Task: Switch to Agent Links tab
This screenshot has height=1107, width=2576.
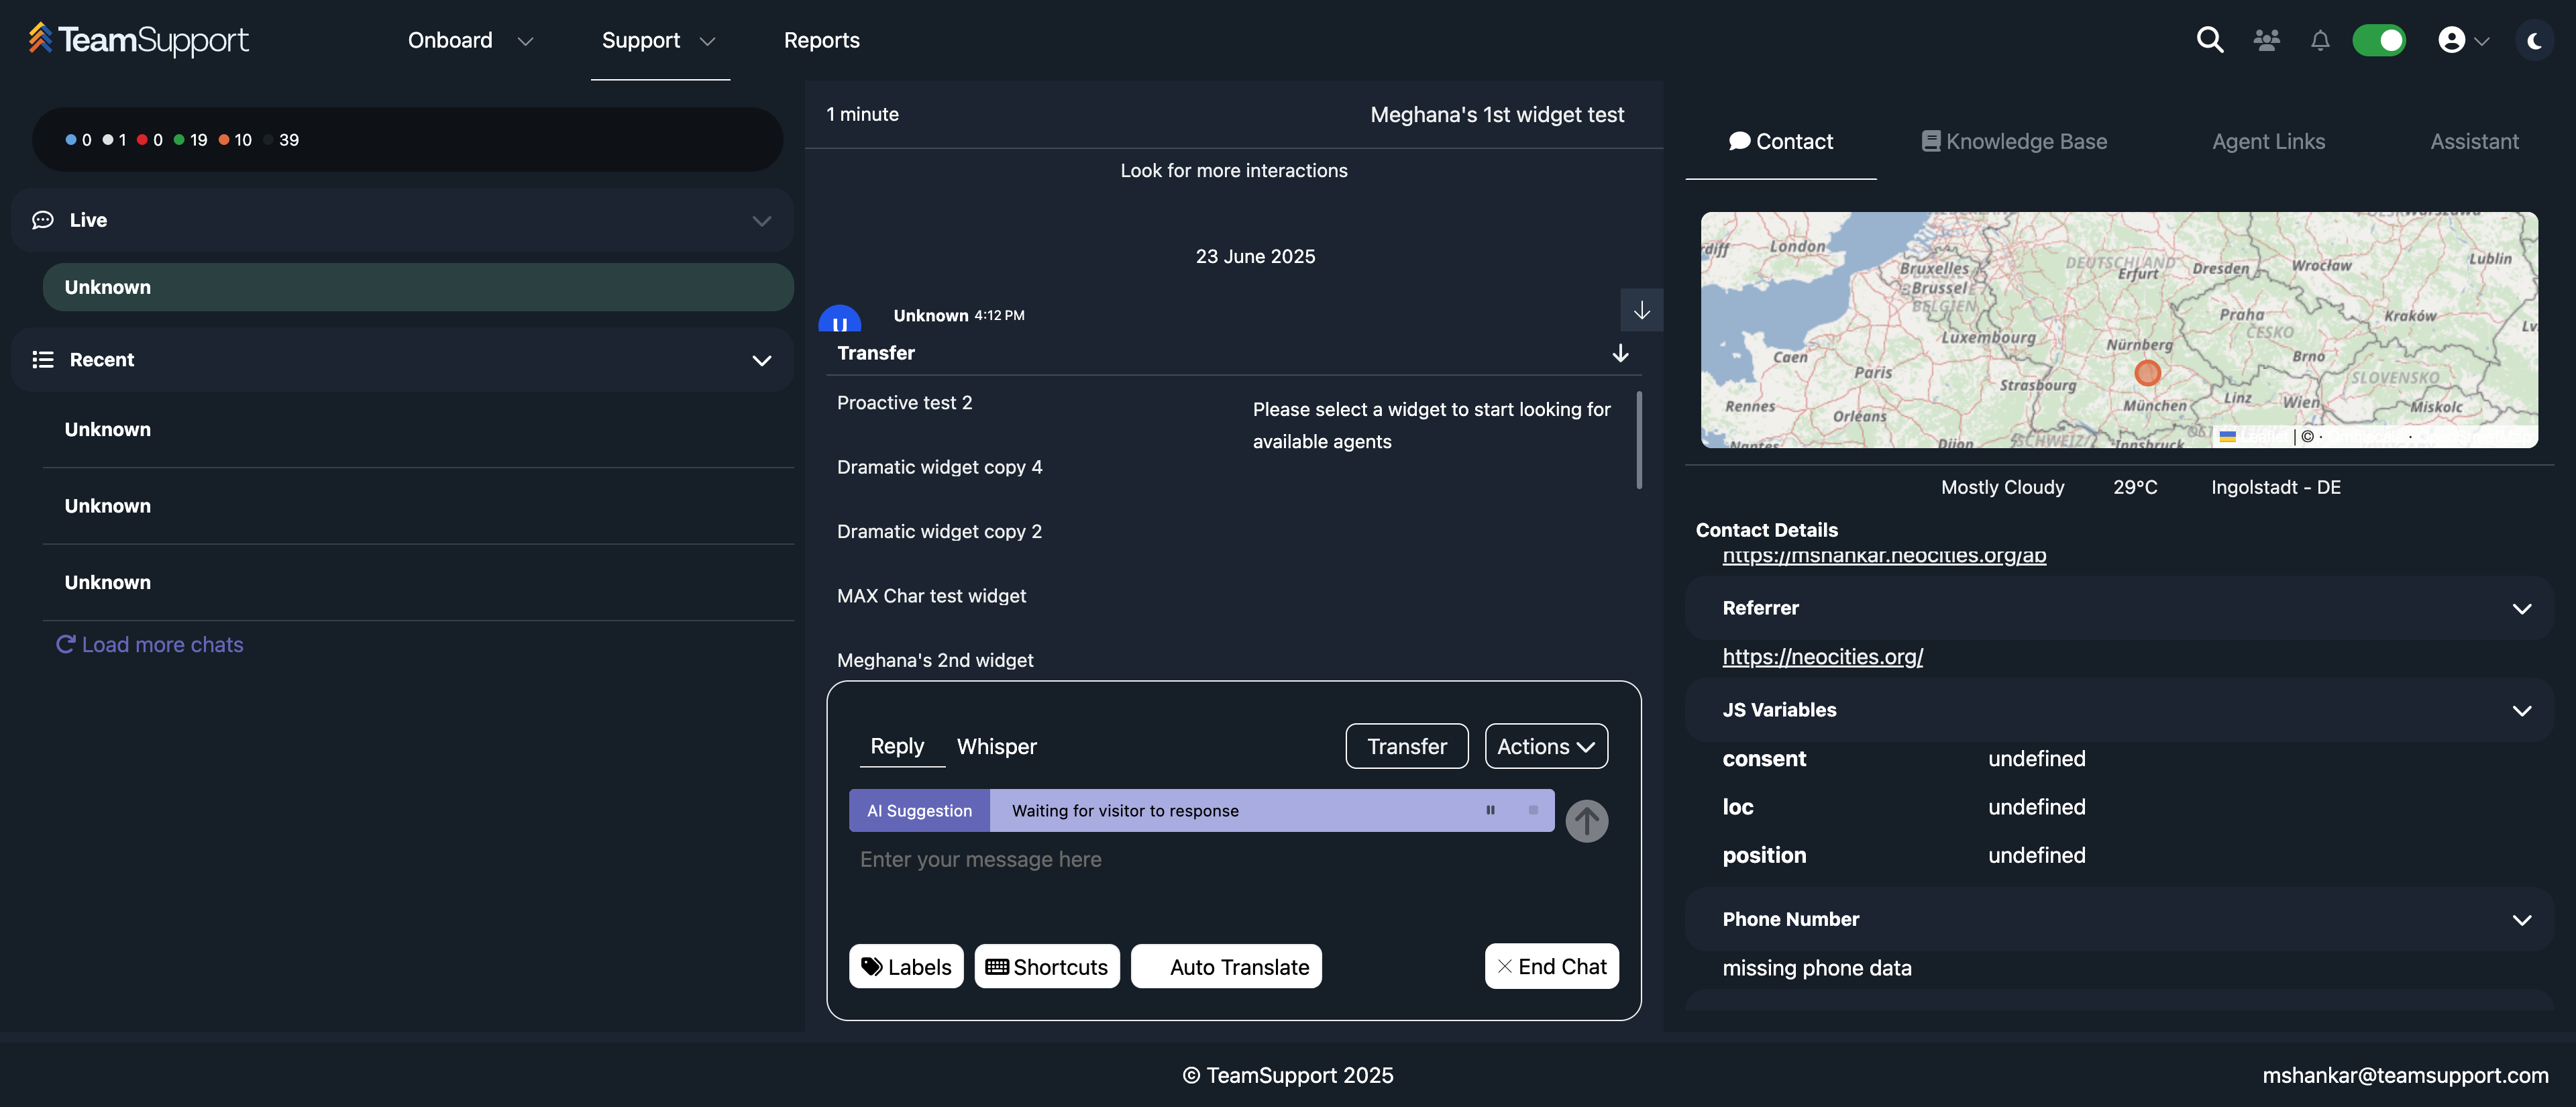Action: [2268, 141]
